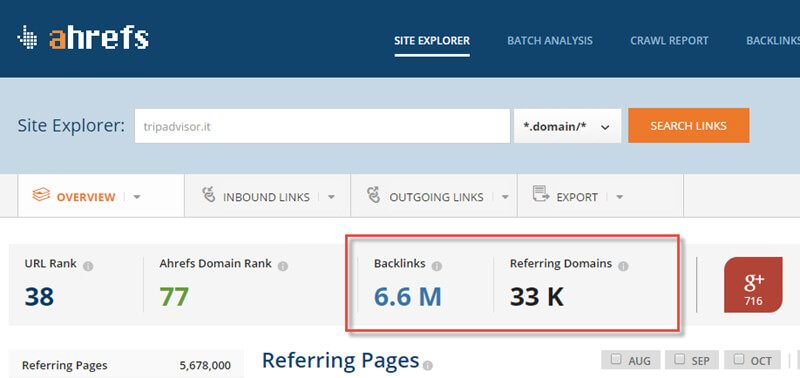Screen dimensions: 800x378
Task: Open the Google+ 716 badge
Action: coord(753,285)
